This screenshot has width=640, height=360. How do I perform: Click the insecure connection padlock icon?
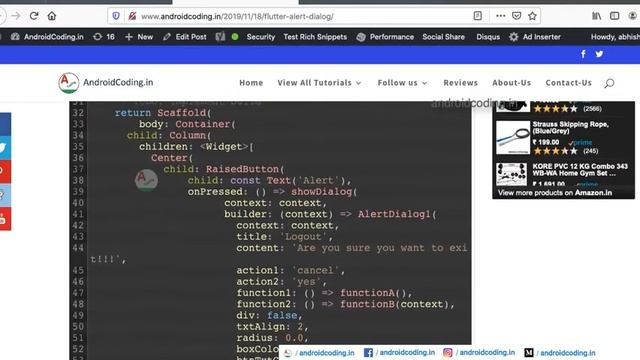[132, 16]
